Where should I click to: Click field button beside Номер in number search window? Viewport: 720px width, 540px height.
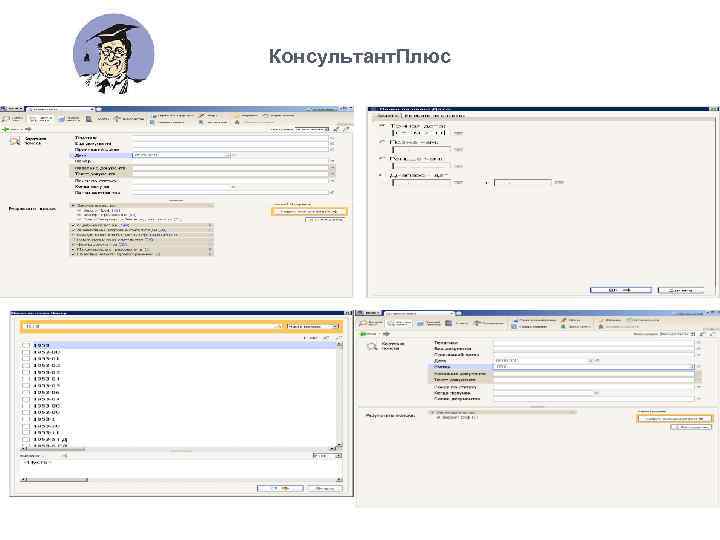(x=698, y=367)
